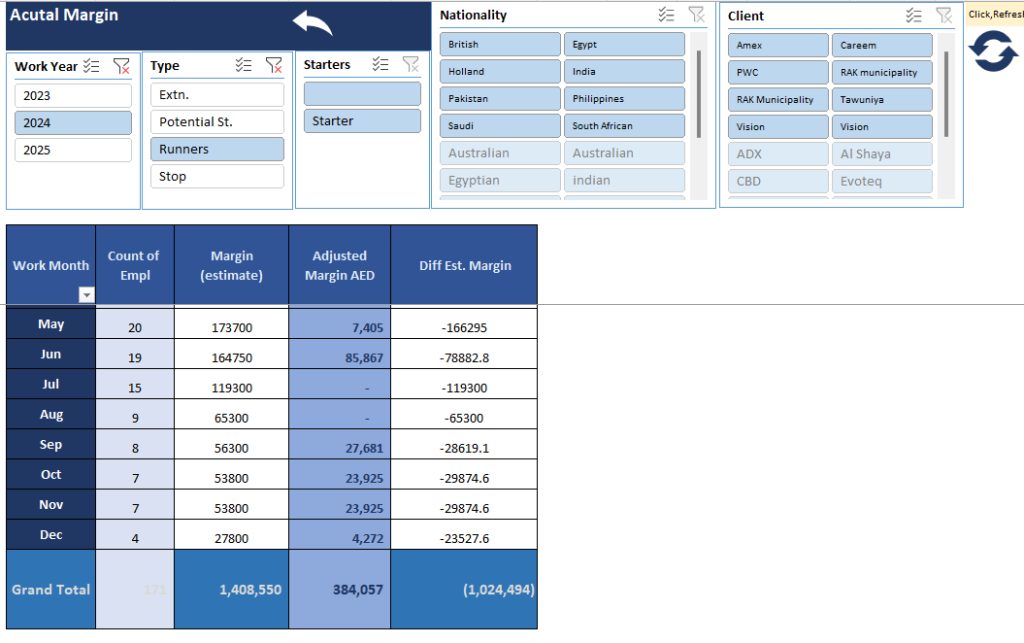Open Work Month filter dropdown

(86, 295)
